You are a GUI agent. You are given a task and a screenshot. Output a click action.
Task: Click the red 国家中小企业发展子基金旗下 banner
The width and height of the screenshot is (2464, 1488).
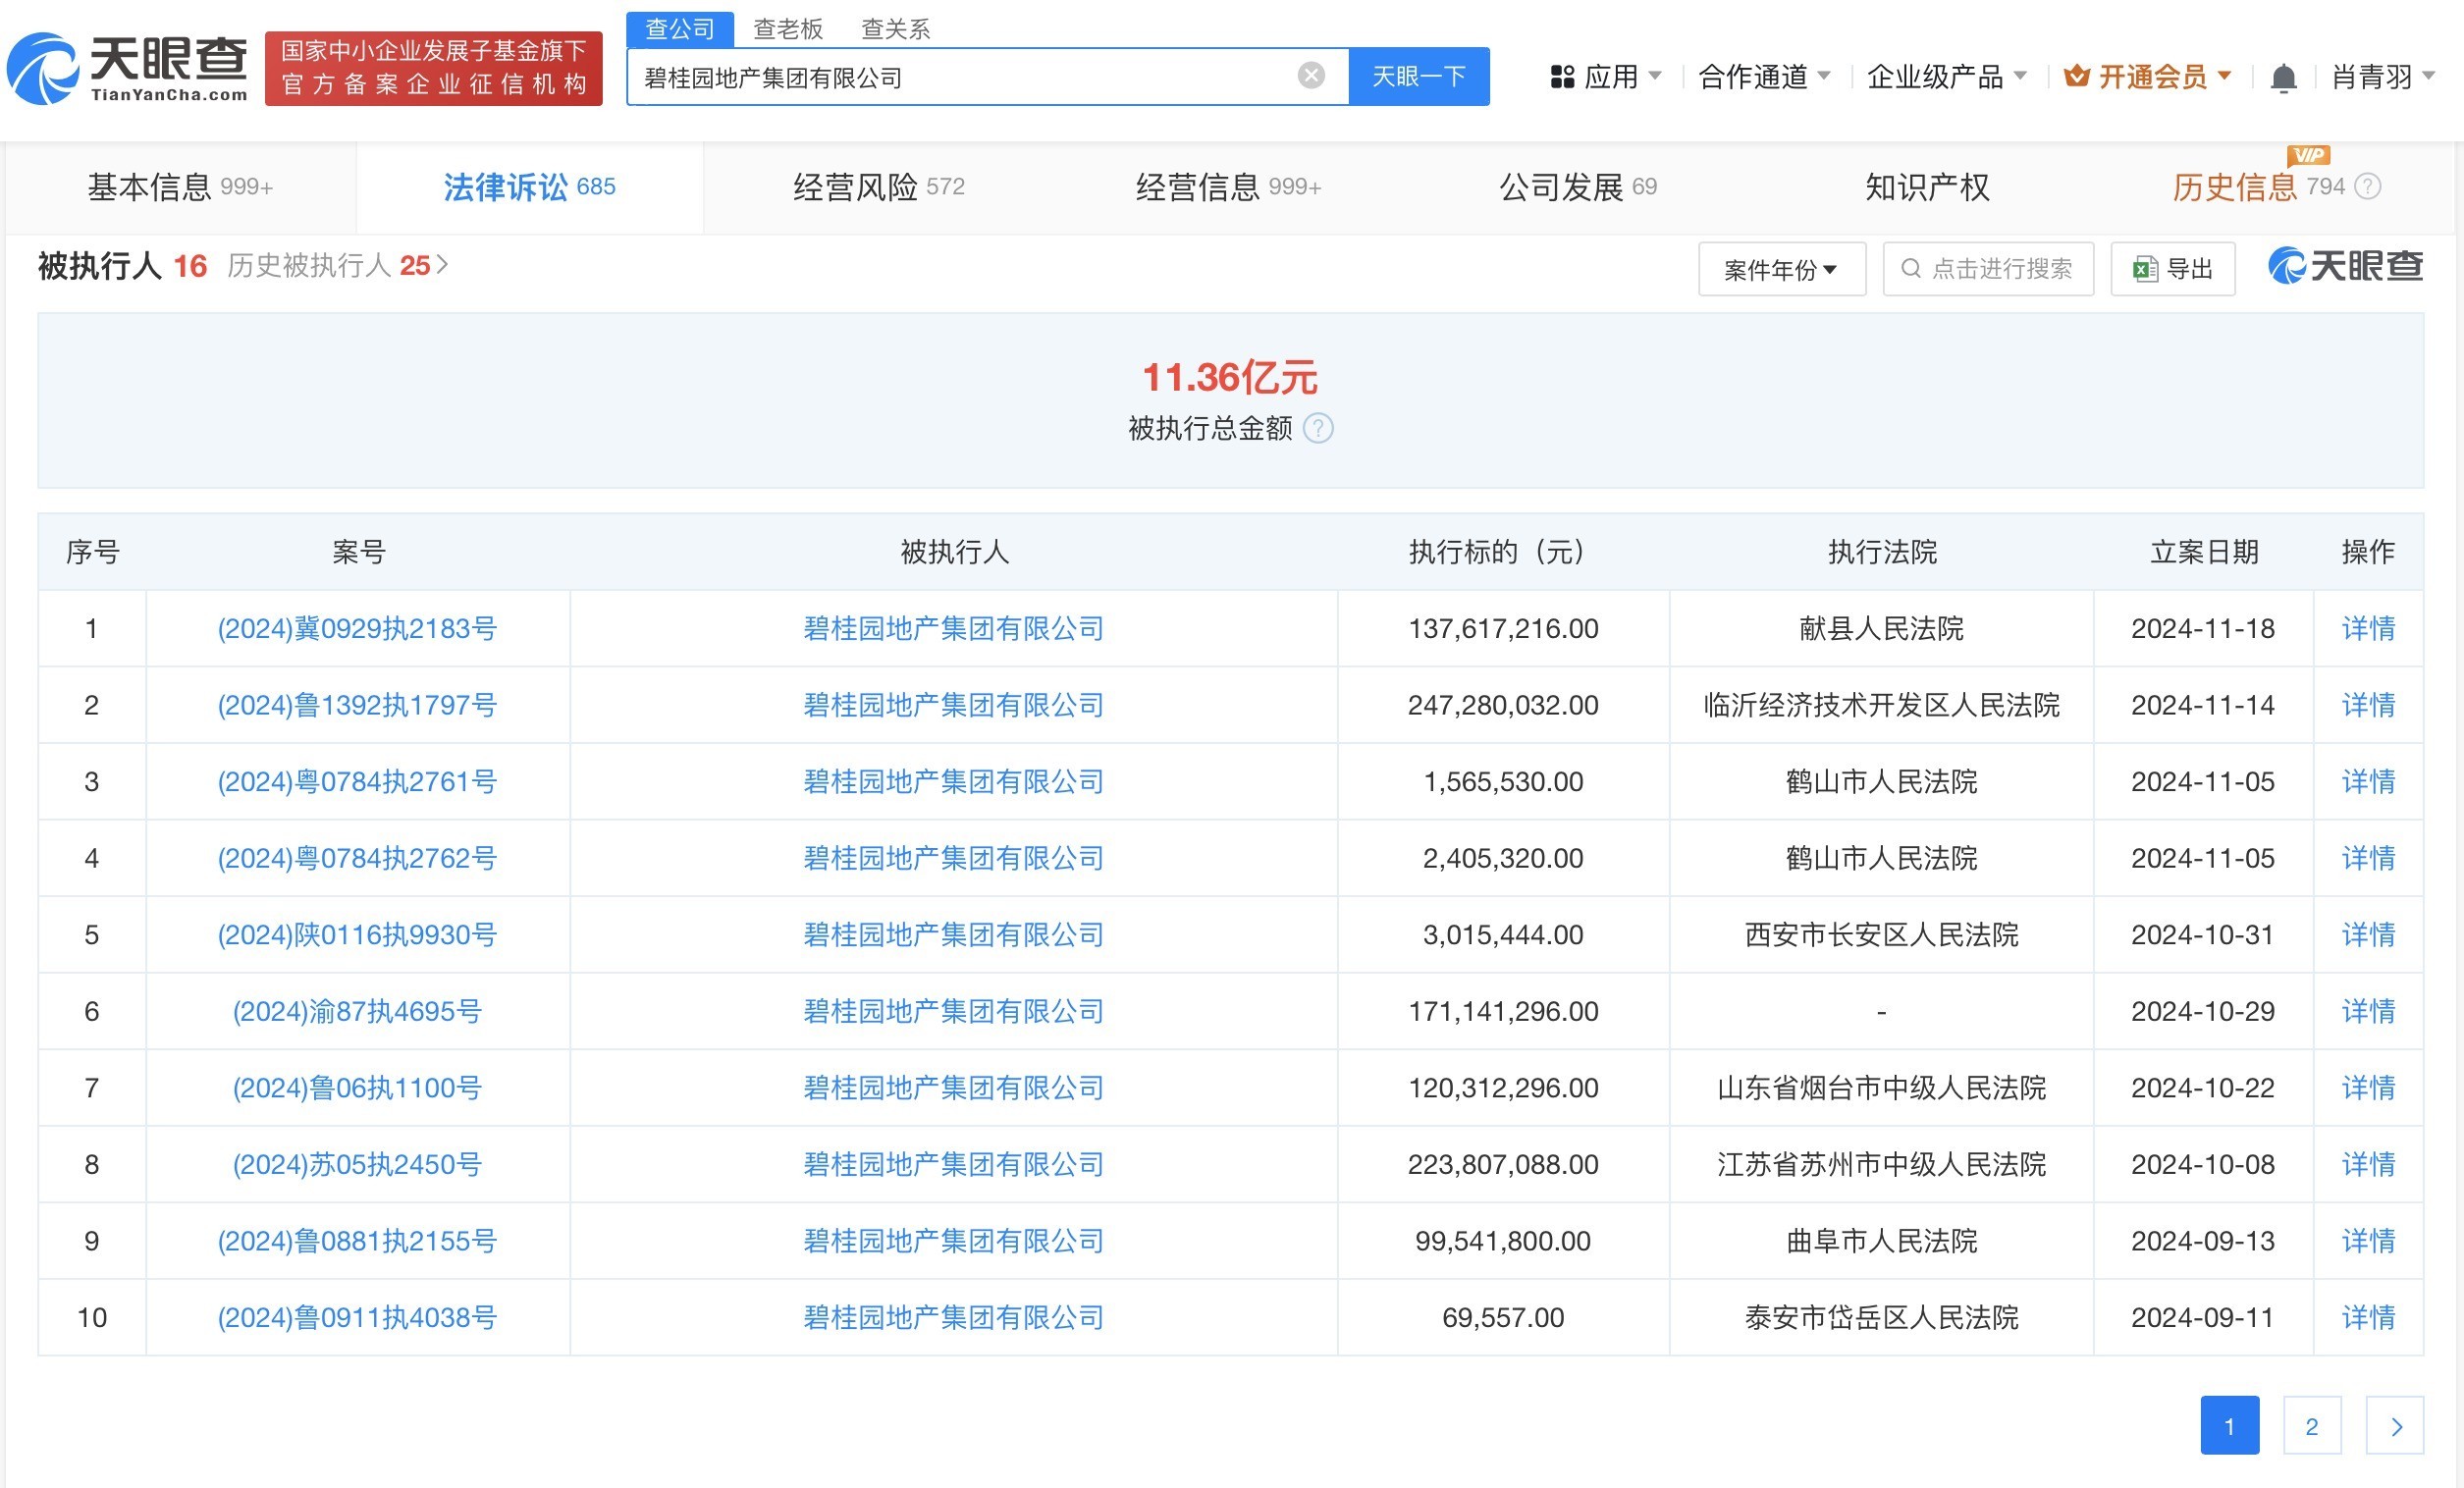tap(433, 68)
